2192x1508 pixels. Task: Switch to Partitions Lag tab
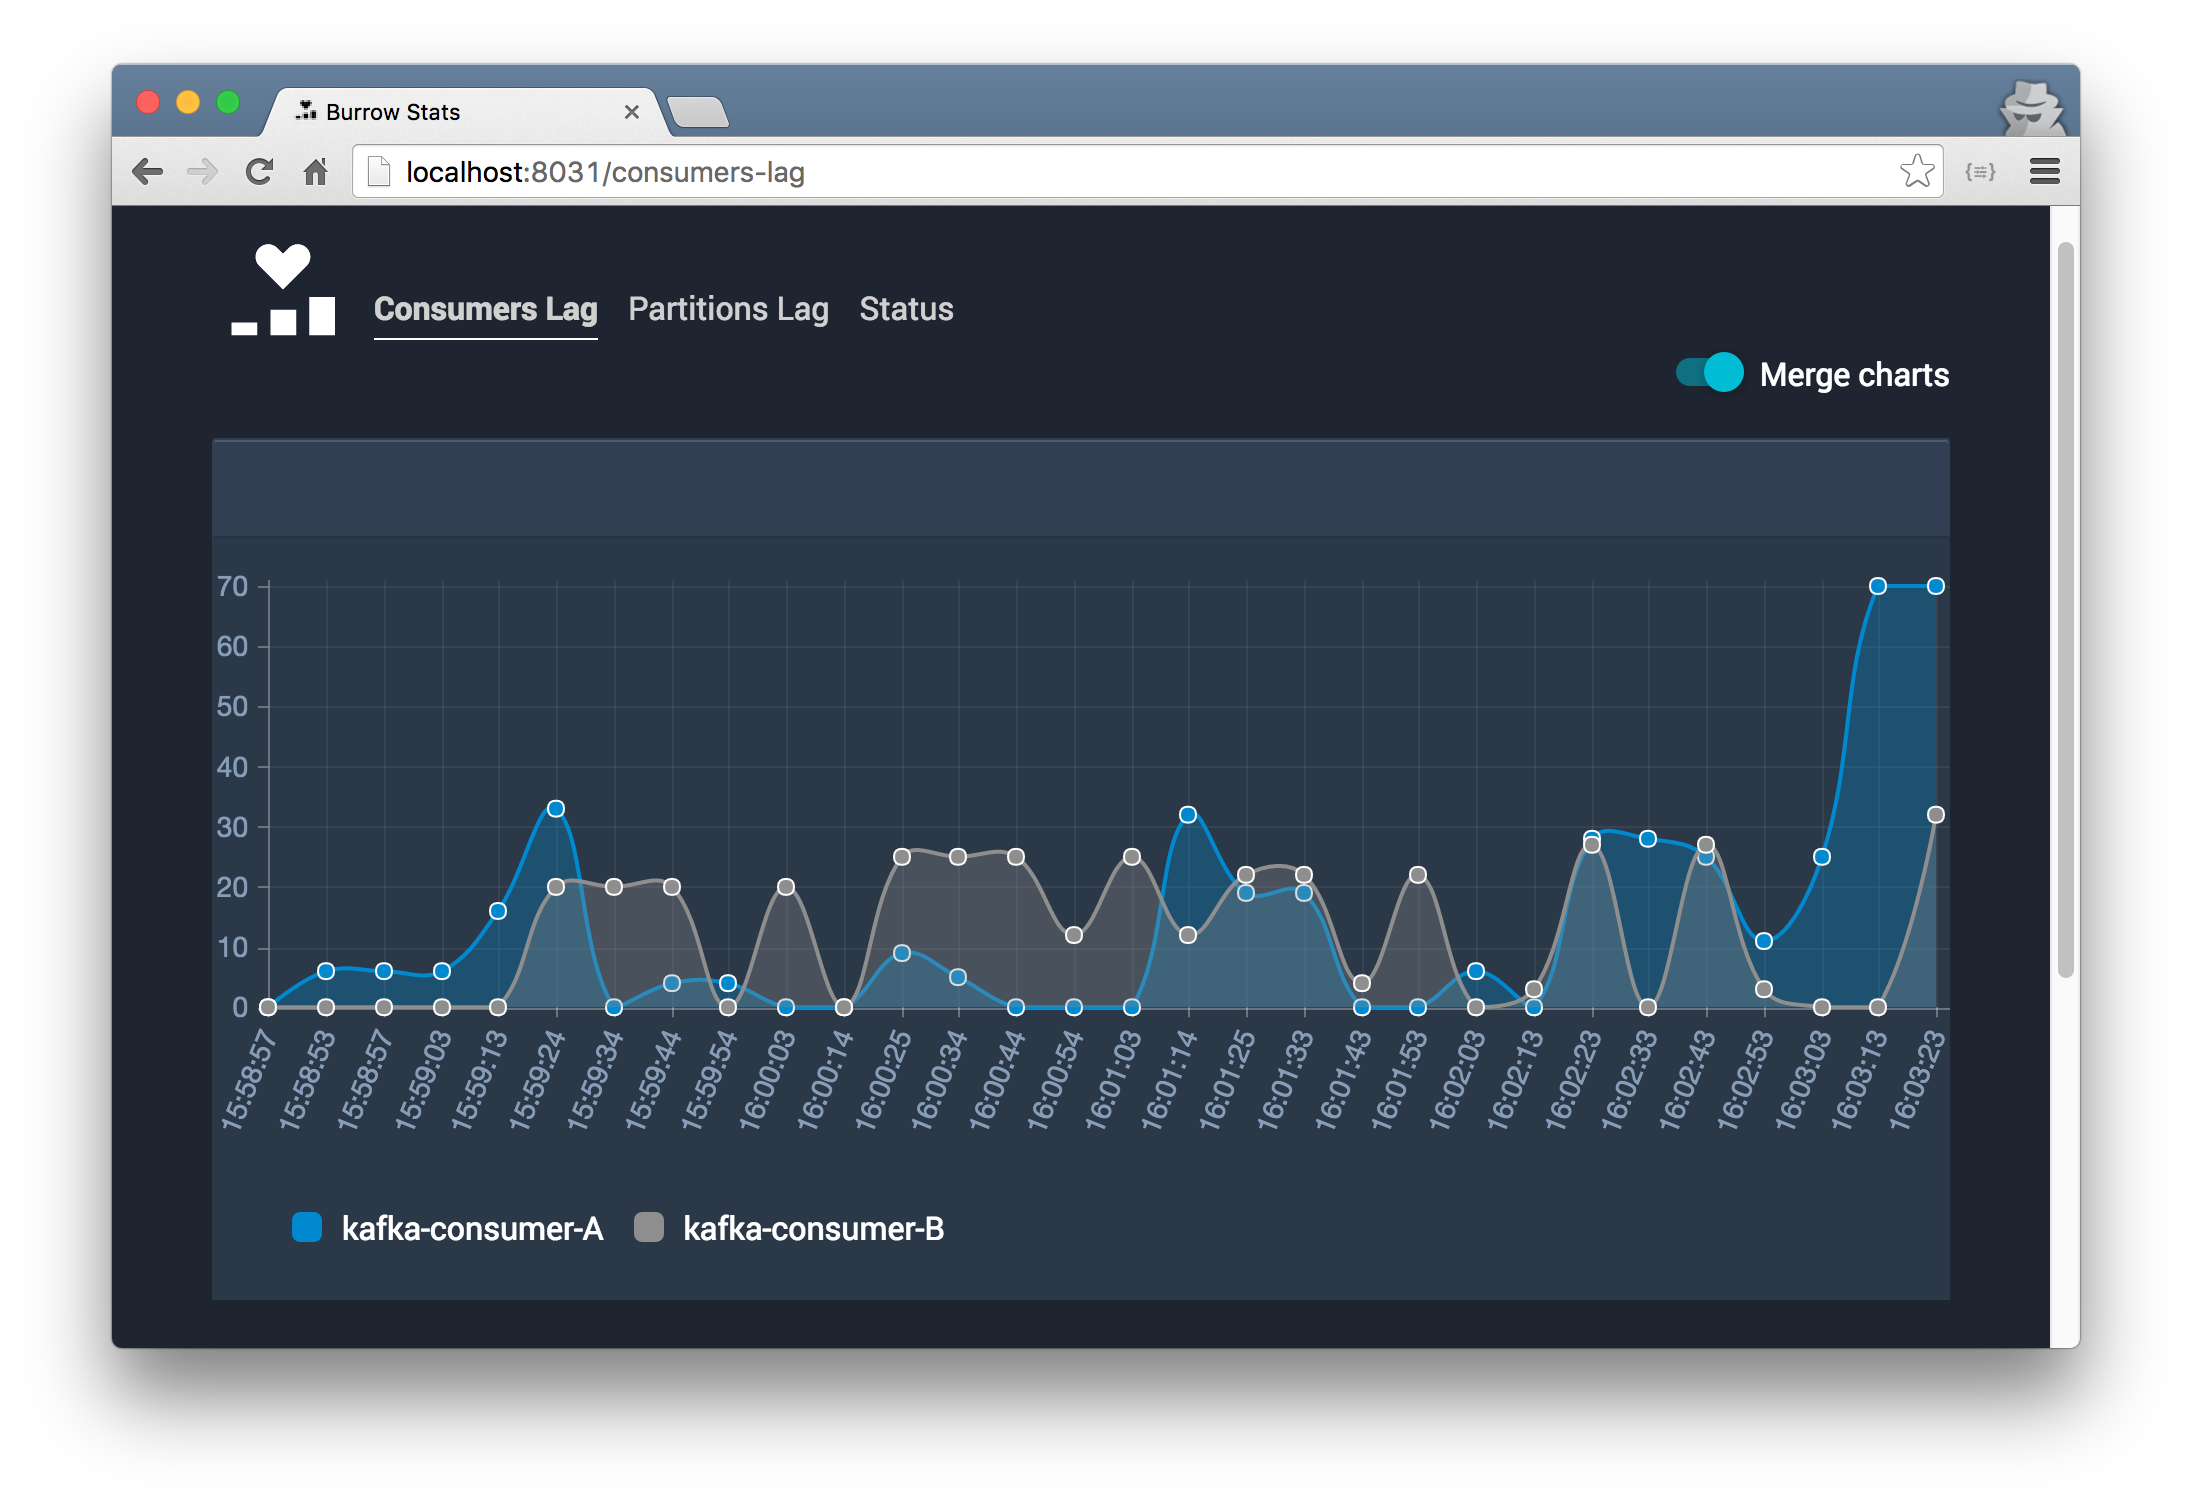[x=728, y=309]
